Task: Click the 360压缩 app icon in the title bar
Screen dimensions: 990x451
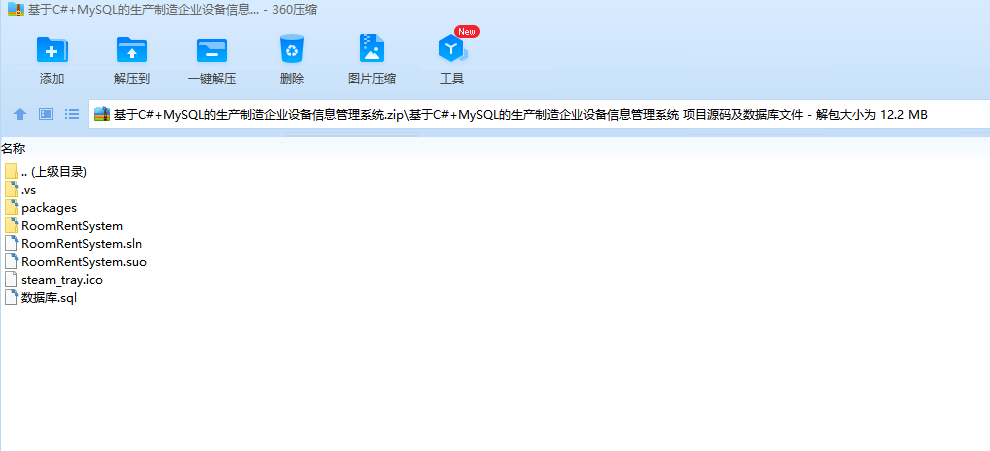Action: pos(16,9)
